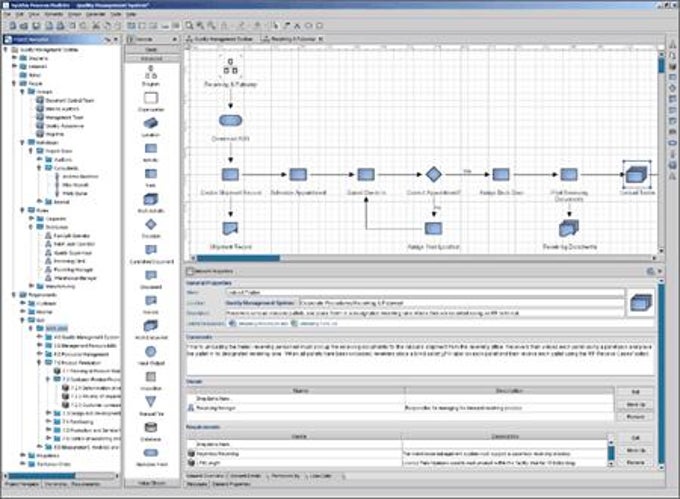The width and height of the screenshot is (680, 499).
Task: Click the first icon in the main toolbar
Action: tap(13, 26)
